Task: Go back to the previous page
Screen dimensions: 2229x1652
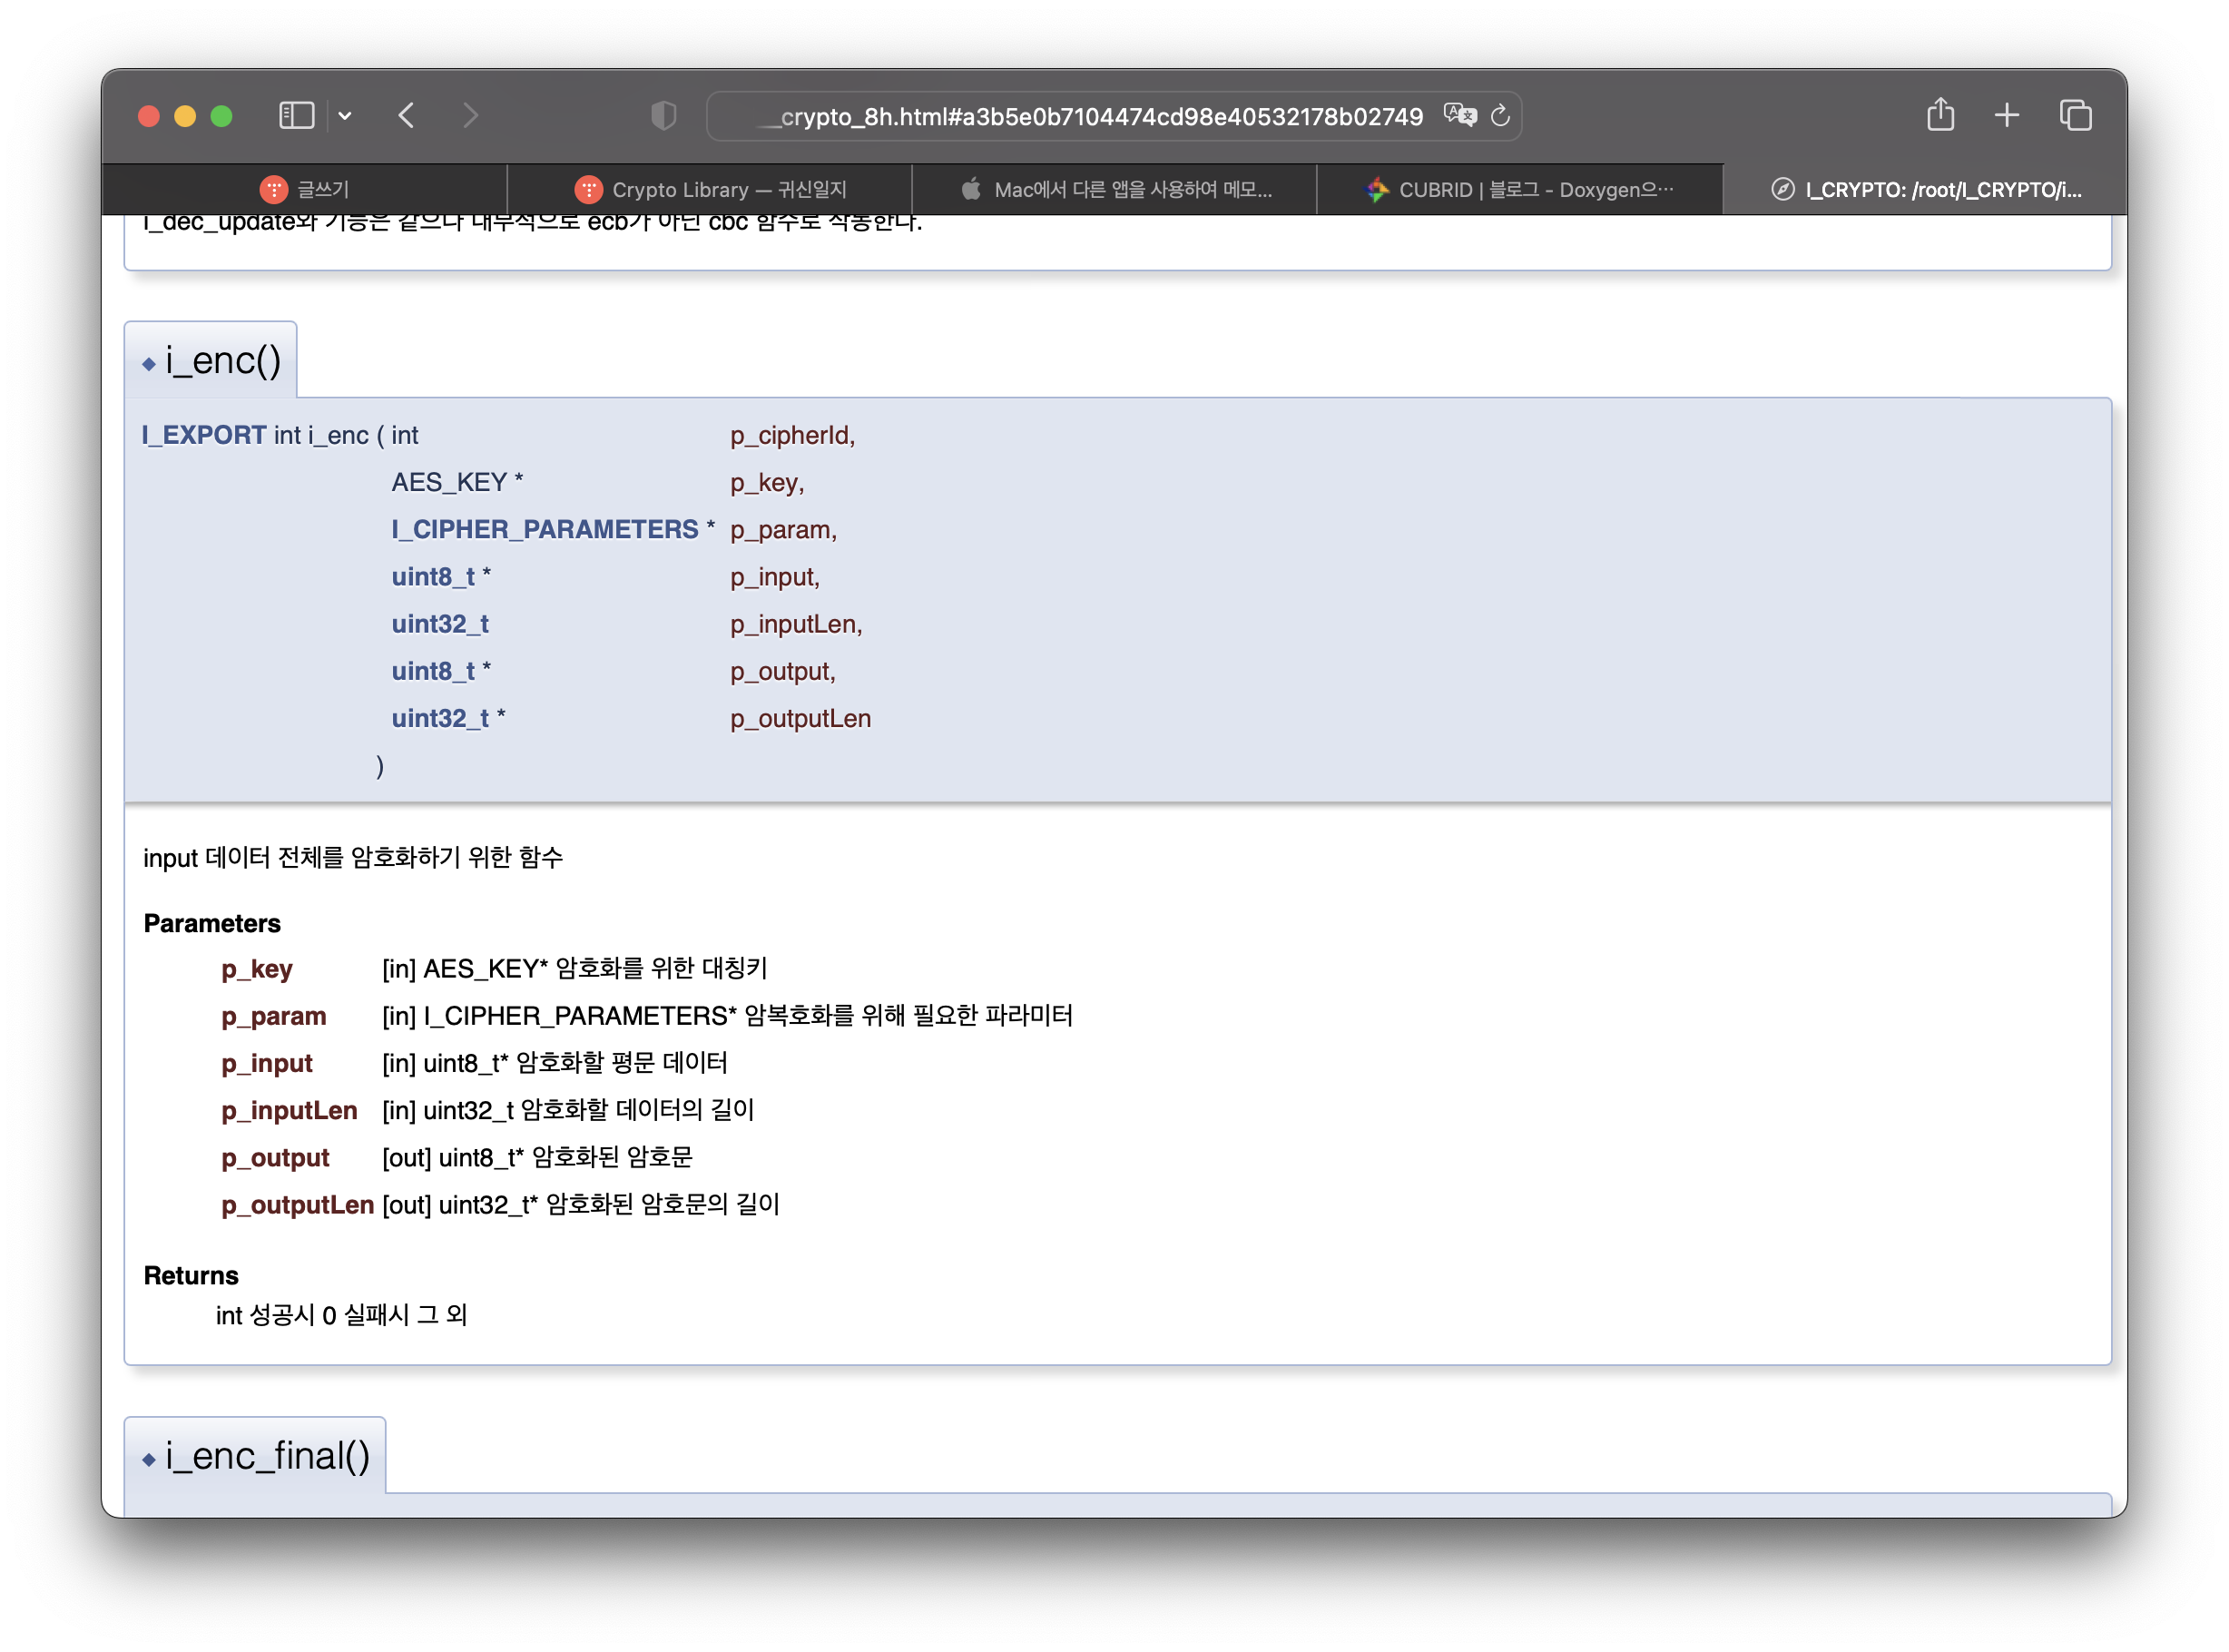Action: coord(406,116)
